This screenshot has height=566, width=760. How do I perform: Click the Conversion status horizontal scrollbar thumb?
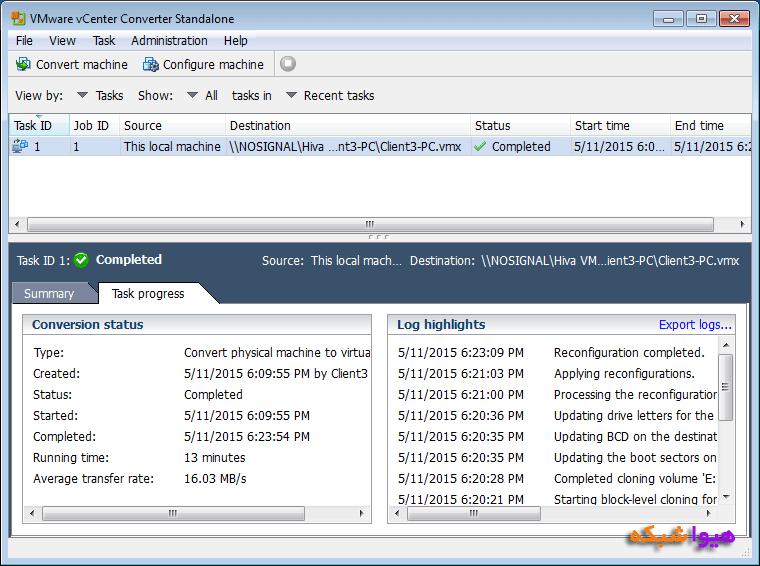173,513
